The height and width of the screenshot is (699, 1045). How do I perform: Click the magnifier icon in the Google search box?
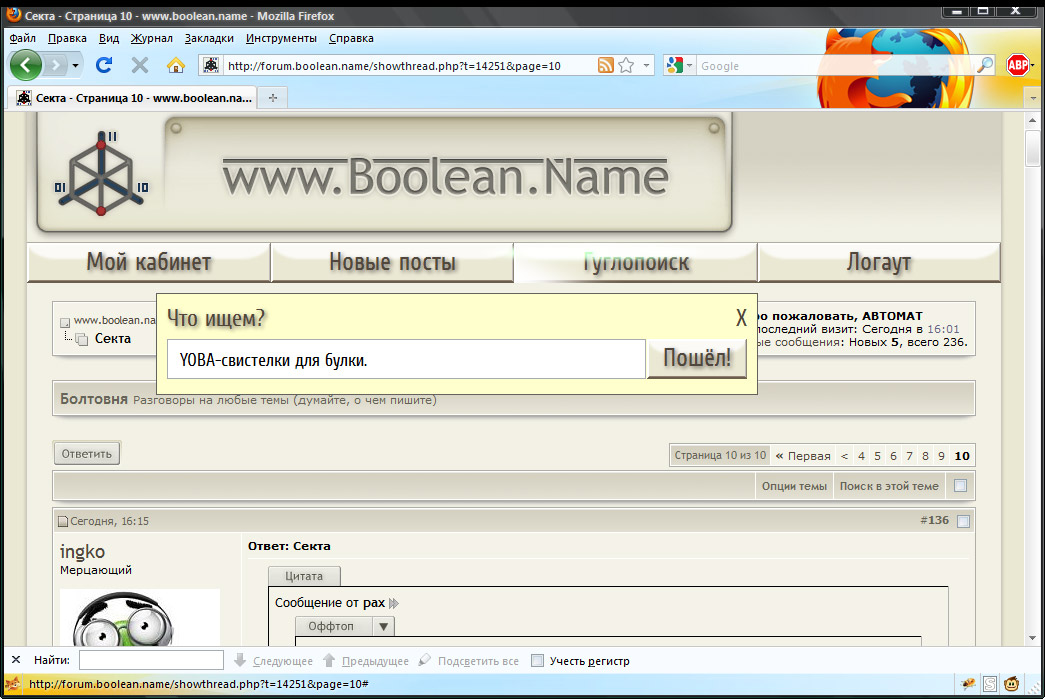pyautogui.click(x=985, y=66)
